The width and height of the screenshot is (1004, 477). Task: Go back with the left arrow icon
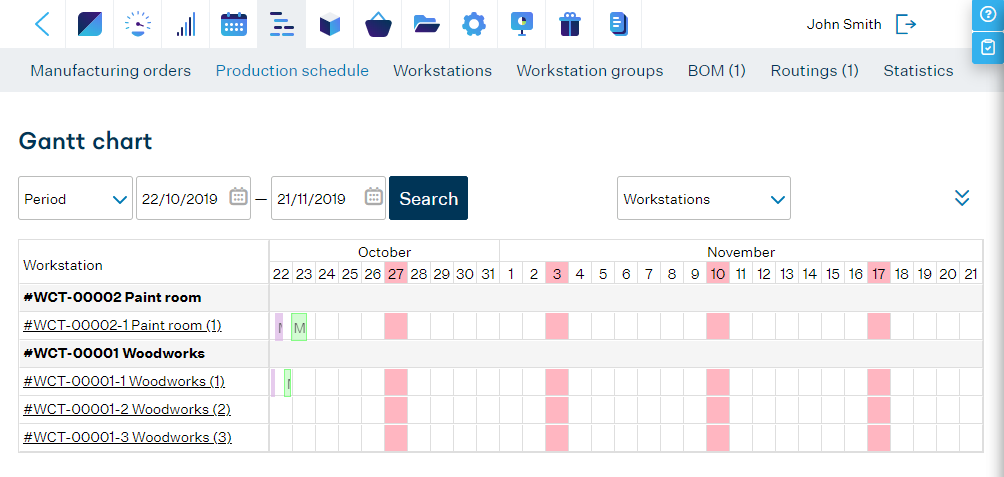pos(42,24)
